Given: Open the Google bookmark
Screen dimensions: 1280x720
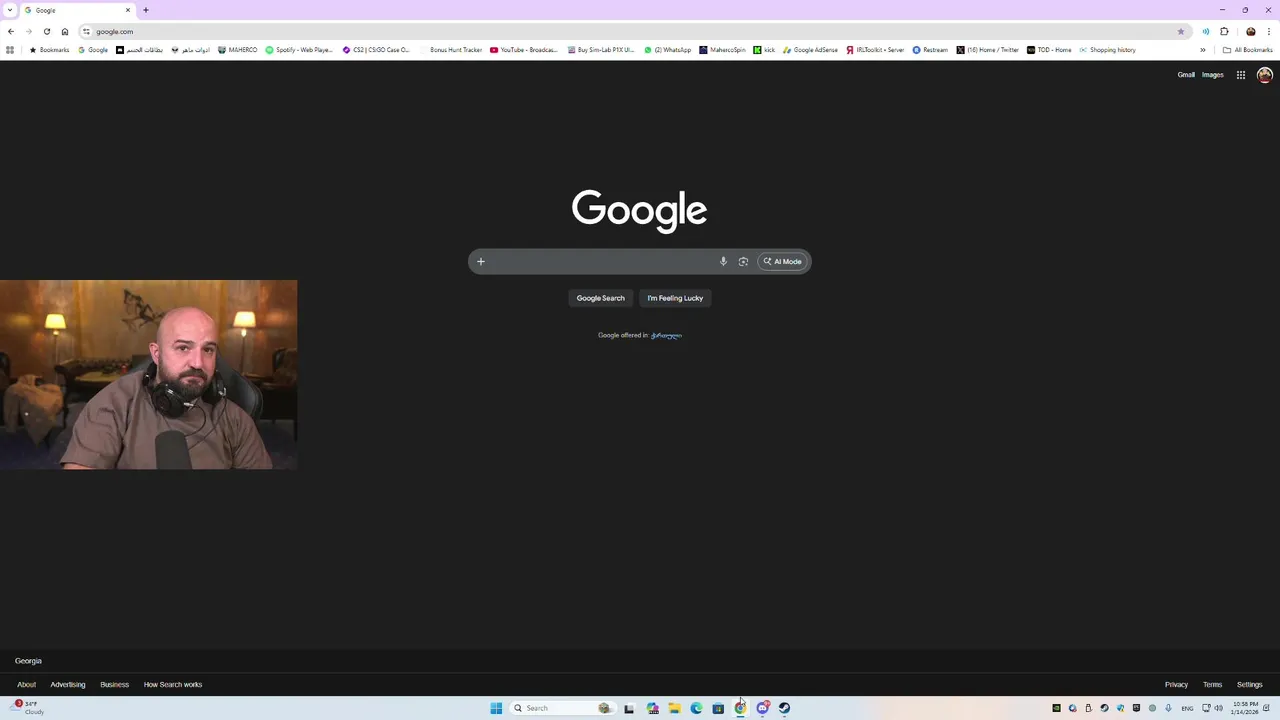Looking at the screenshot, I should pos(93,50).
